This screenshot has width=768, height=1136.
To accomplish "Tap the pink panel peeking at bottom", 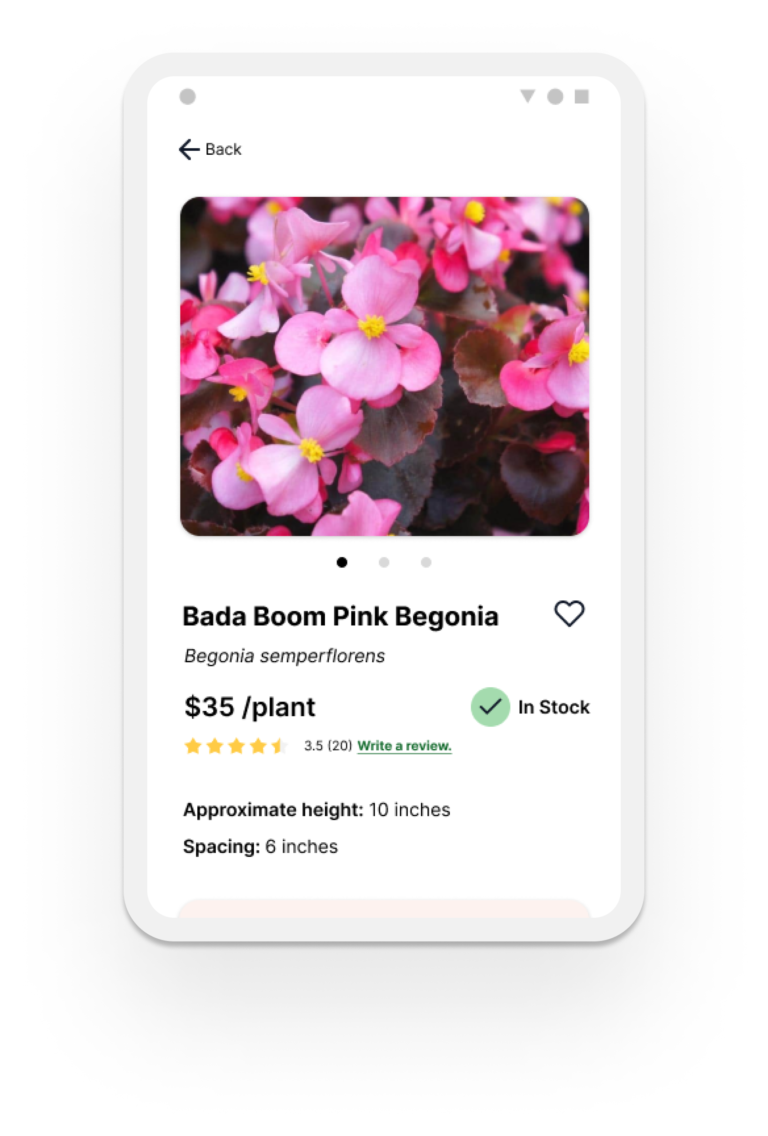I will click(384, 909).
